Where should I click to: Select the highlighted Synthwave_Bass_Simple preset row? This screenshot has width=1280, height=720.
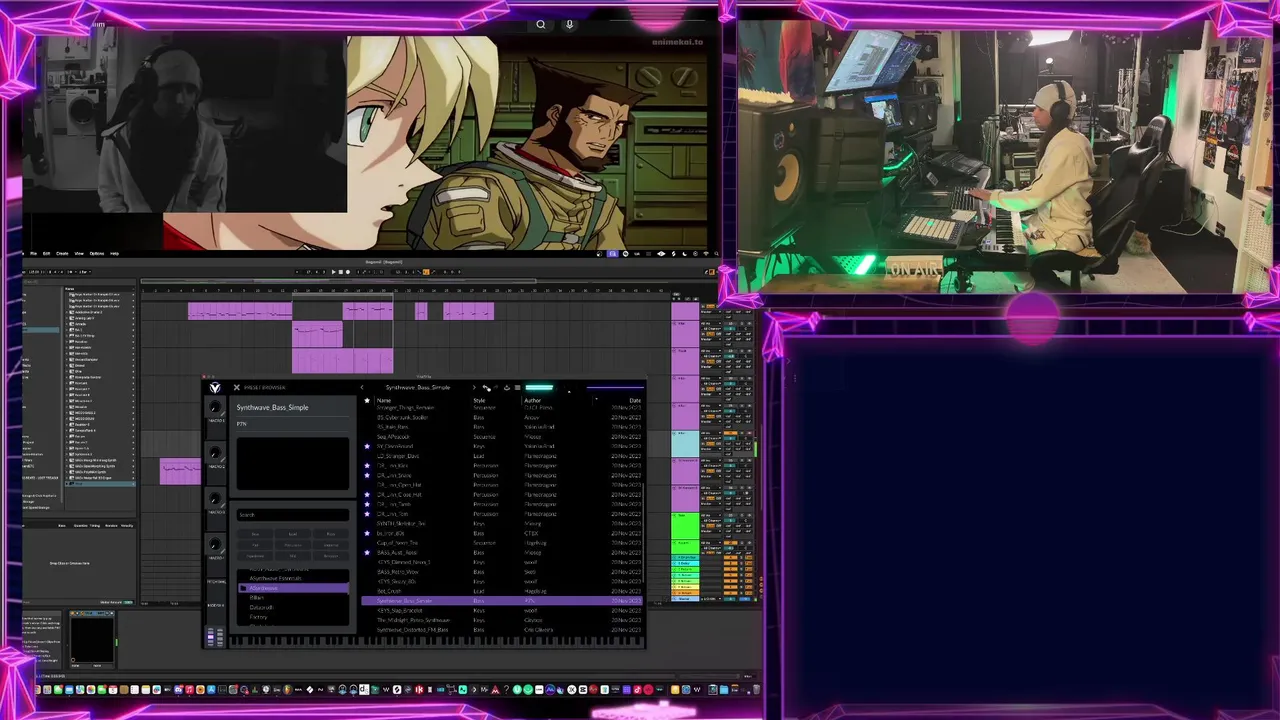[502, 601]
